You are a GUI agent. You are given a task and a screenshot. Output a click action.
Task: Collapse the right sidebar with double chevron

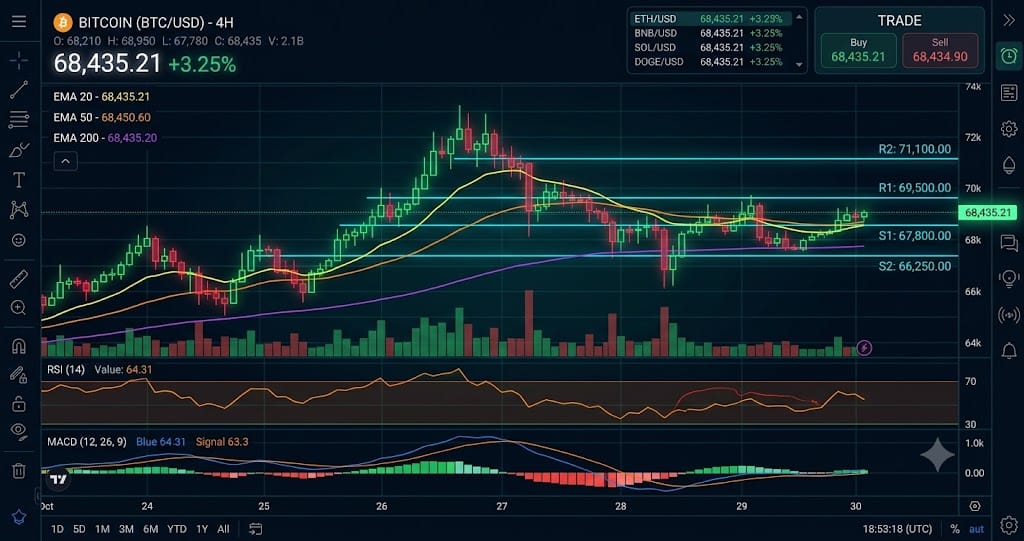point(1008,20)
